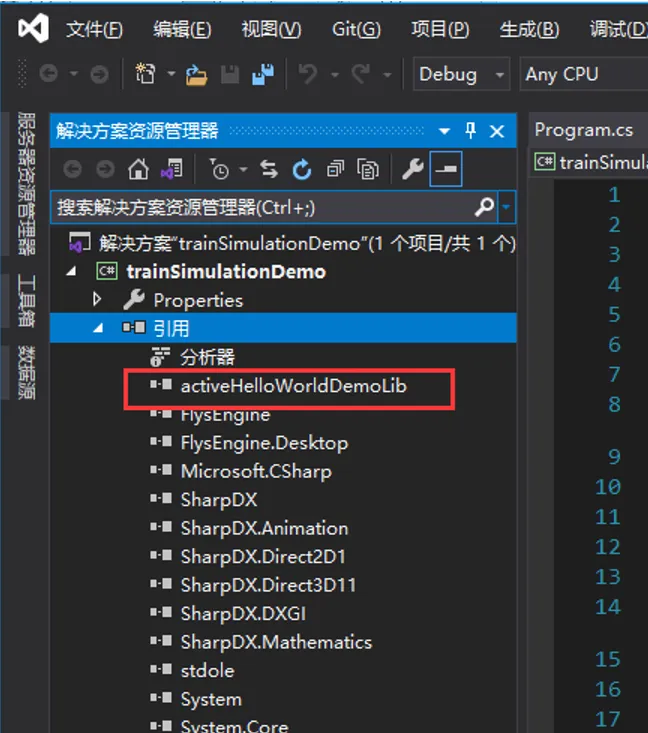Open the Solution Explorer window options dropdown
Viewport: 648px width, 733px height.
tap(444, 131)
